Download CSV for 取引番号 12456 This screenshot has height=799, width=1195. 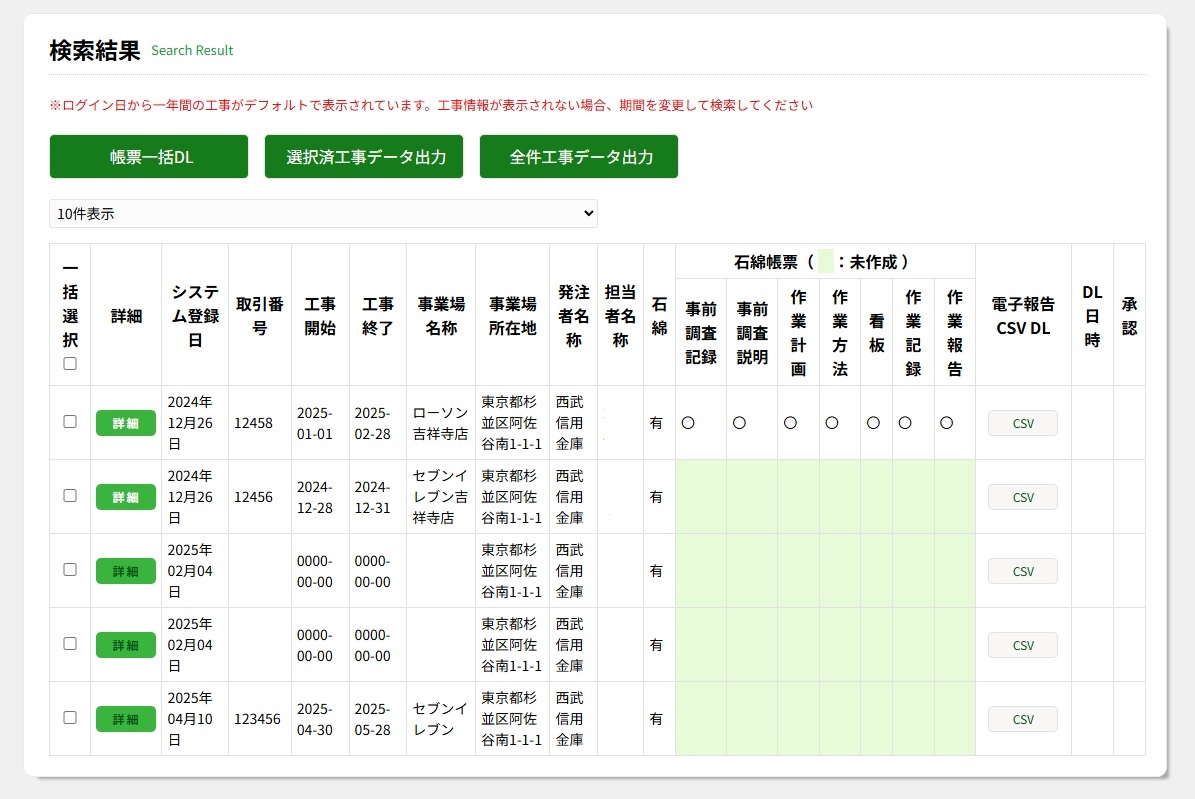click(1023, 497)
